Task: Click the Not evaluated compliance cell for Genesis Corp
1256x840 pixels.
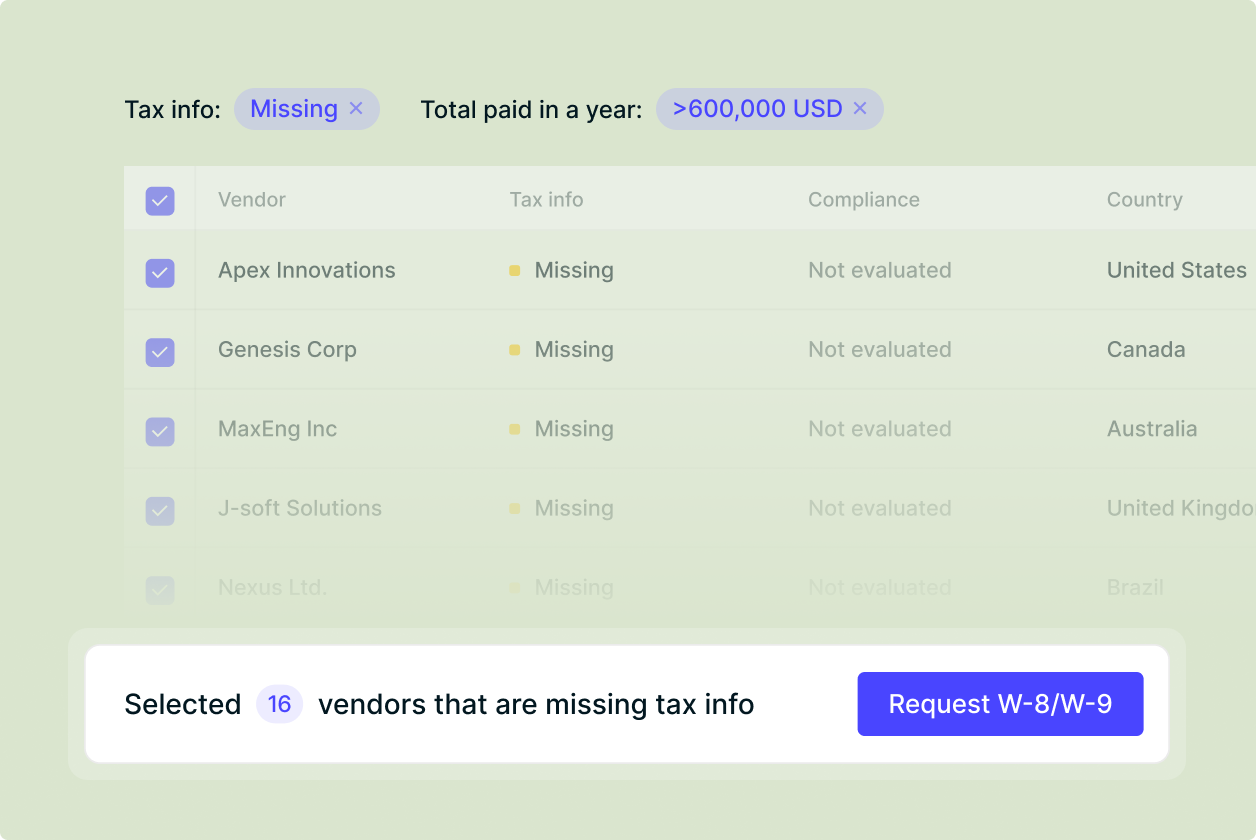Action: click(880, 350)
